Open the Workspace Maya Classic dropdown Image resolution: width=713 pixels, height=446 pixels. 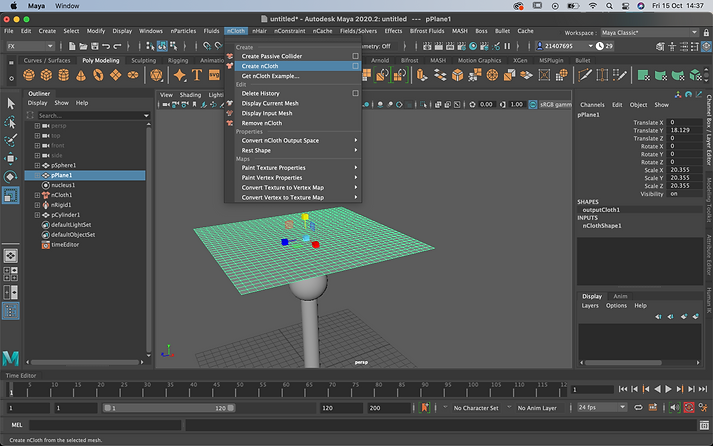click(649, 33)
